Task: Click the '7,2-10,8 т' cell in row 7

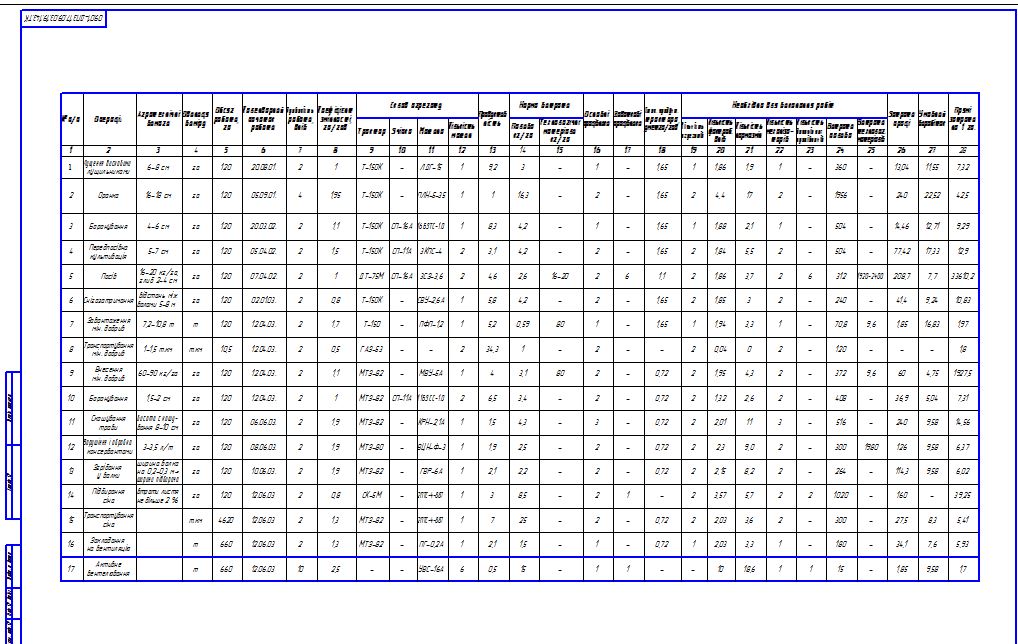Action: (158, 325)
